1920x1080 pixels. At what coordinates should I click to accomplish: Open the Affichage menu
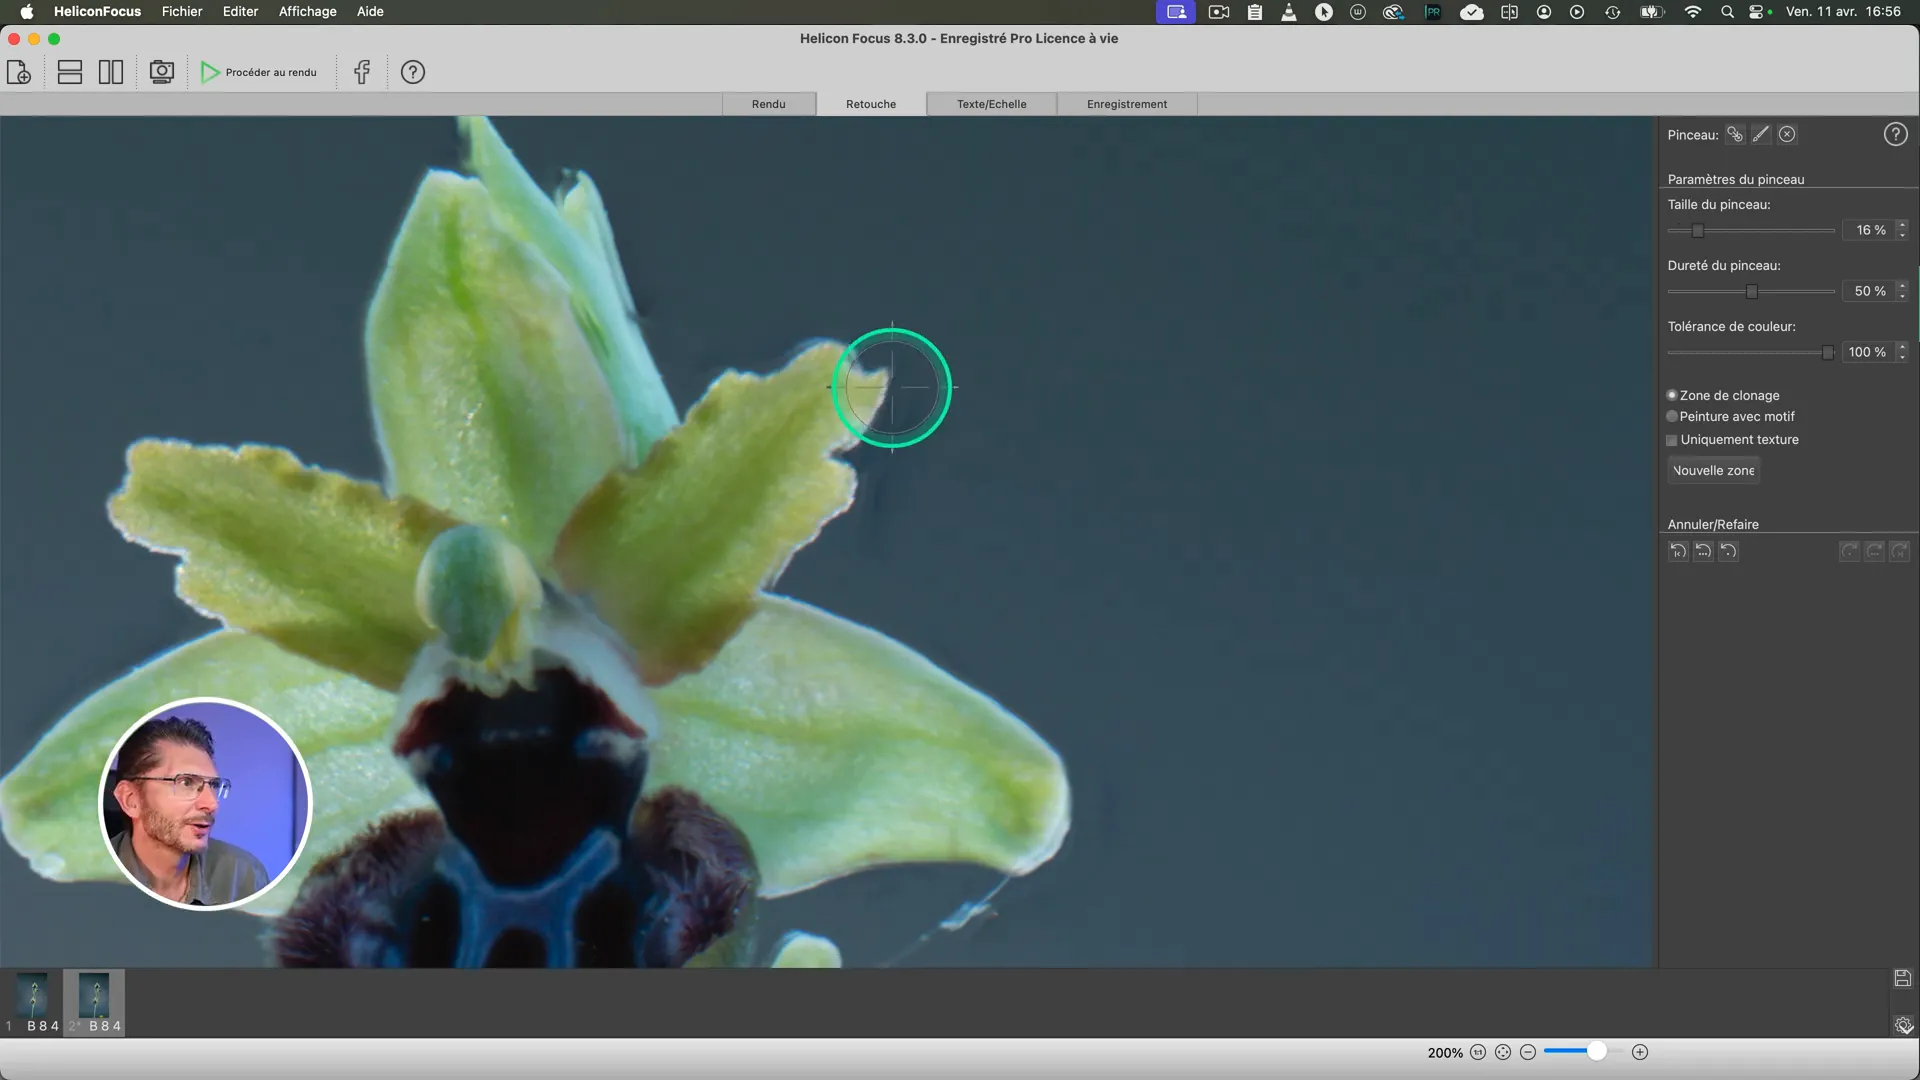(x=307, y=11)
